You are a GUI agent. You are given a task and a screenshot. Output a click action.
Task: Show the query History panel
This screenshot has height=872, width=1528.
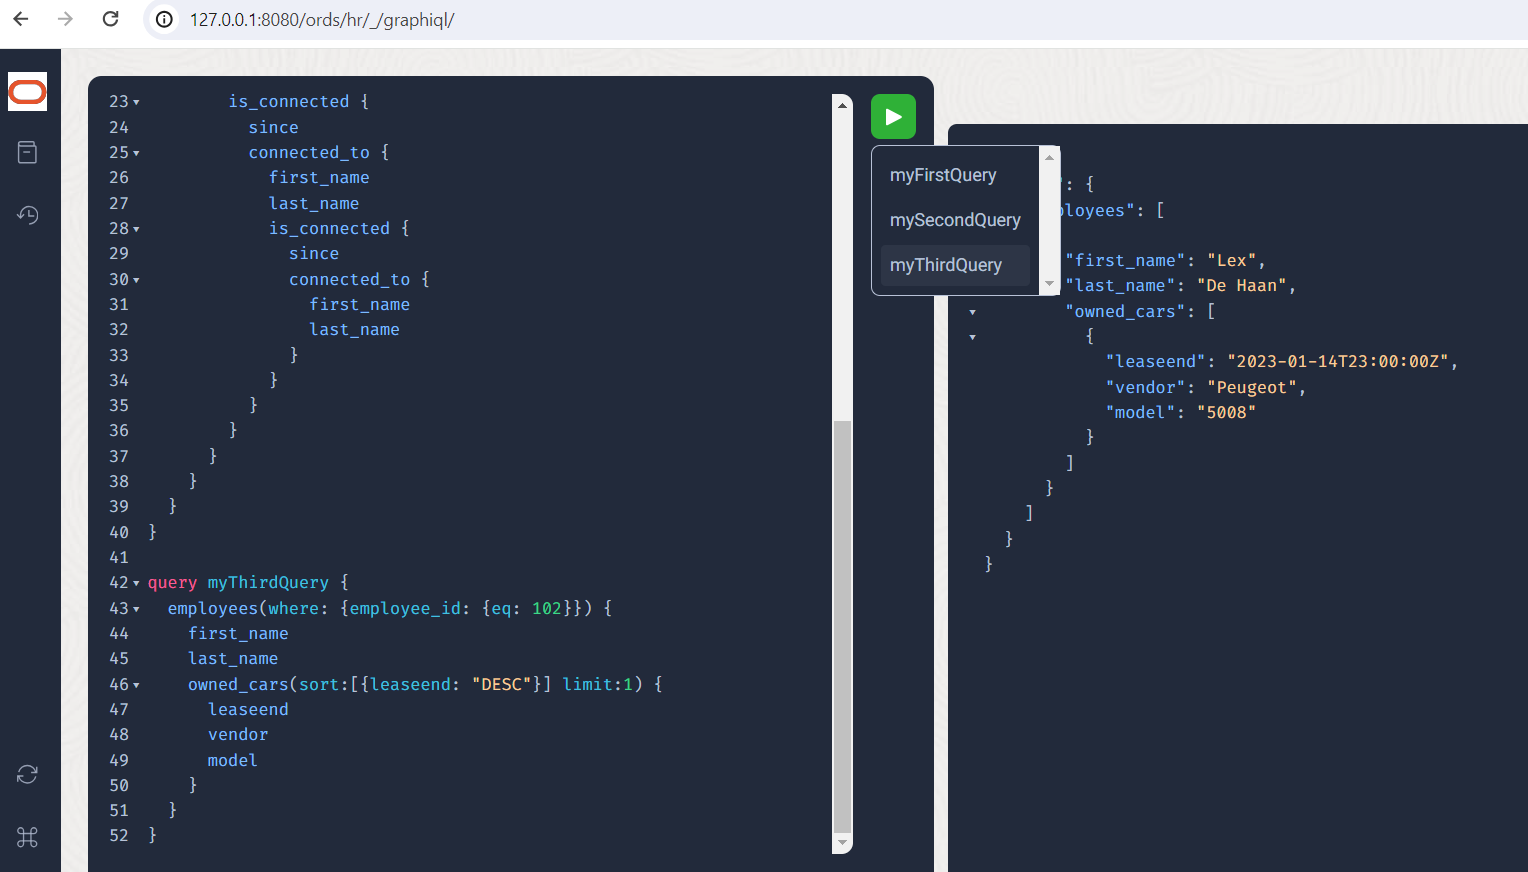pos(27,214)
